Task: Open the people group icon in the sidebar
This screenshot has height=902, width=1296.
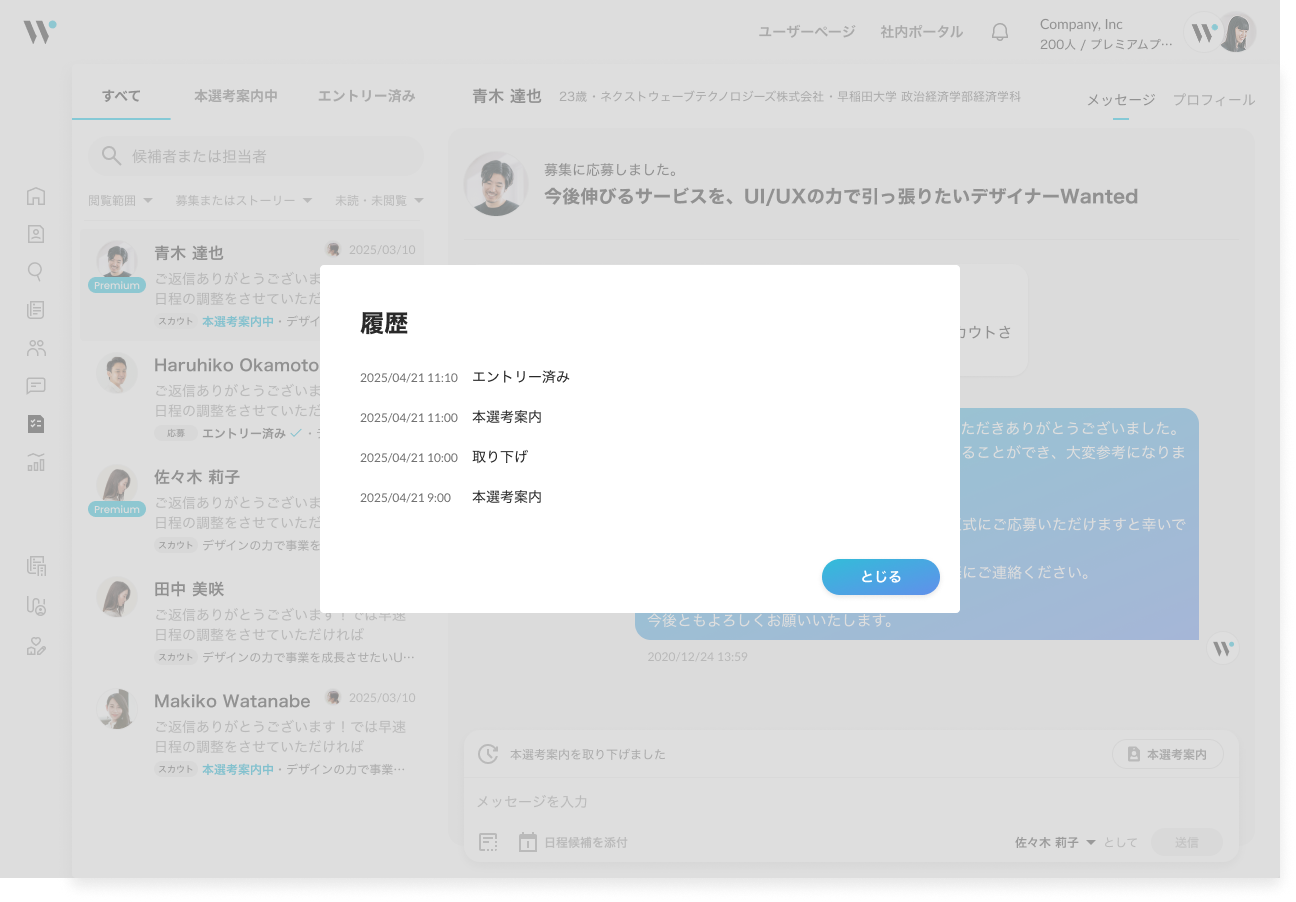Action: click(x=36, y=348)
